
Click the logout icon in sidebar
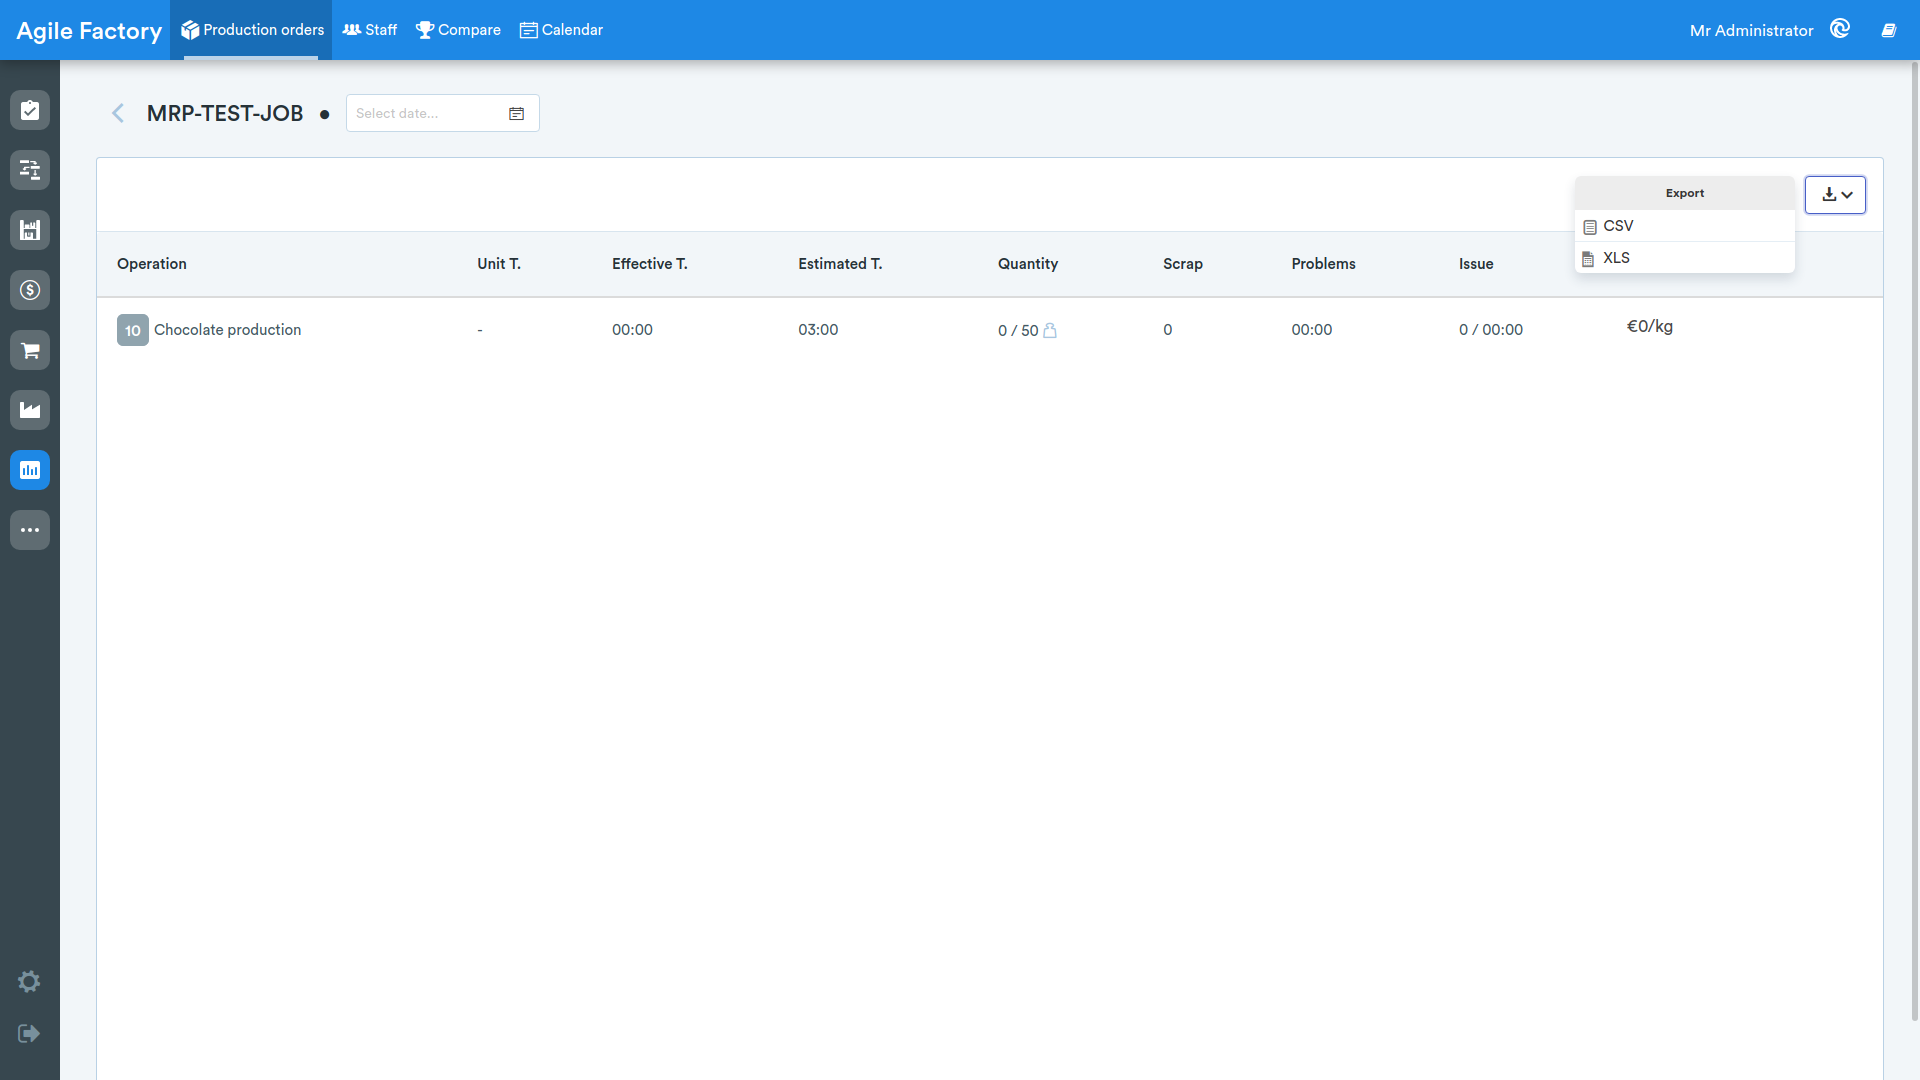click(29, 1033)
